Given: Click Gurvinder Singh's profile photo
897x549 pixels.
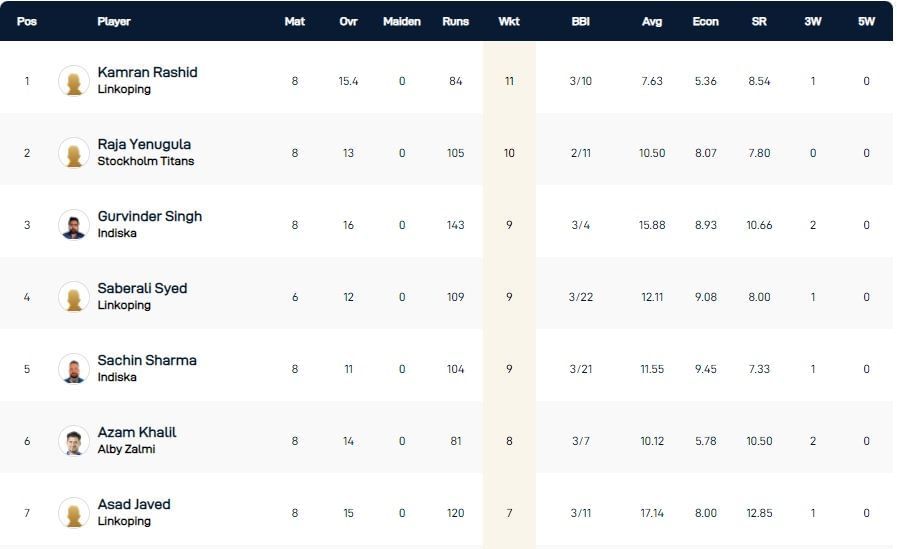Looking at the screenshot, I should coord(74,225).
